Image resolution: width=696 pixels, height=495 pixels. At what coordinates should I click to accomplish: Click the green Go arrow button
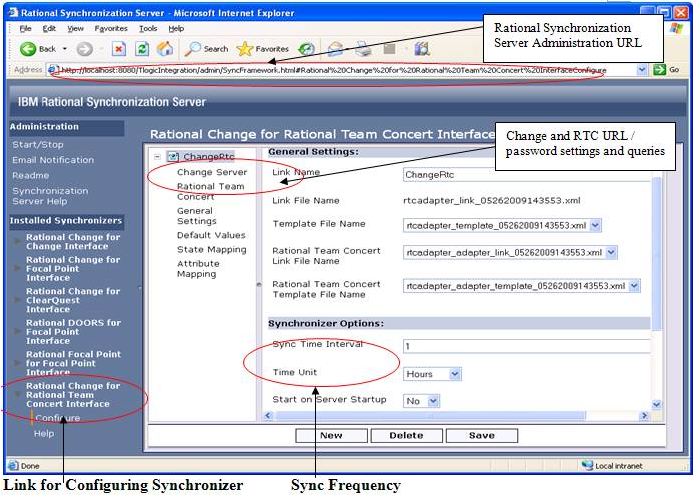click(x=660, y=70)
